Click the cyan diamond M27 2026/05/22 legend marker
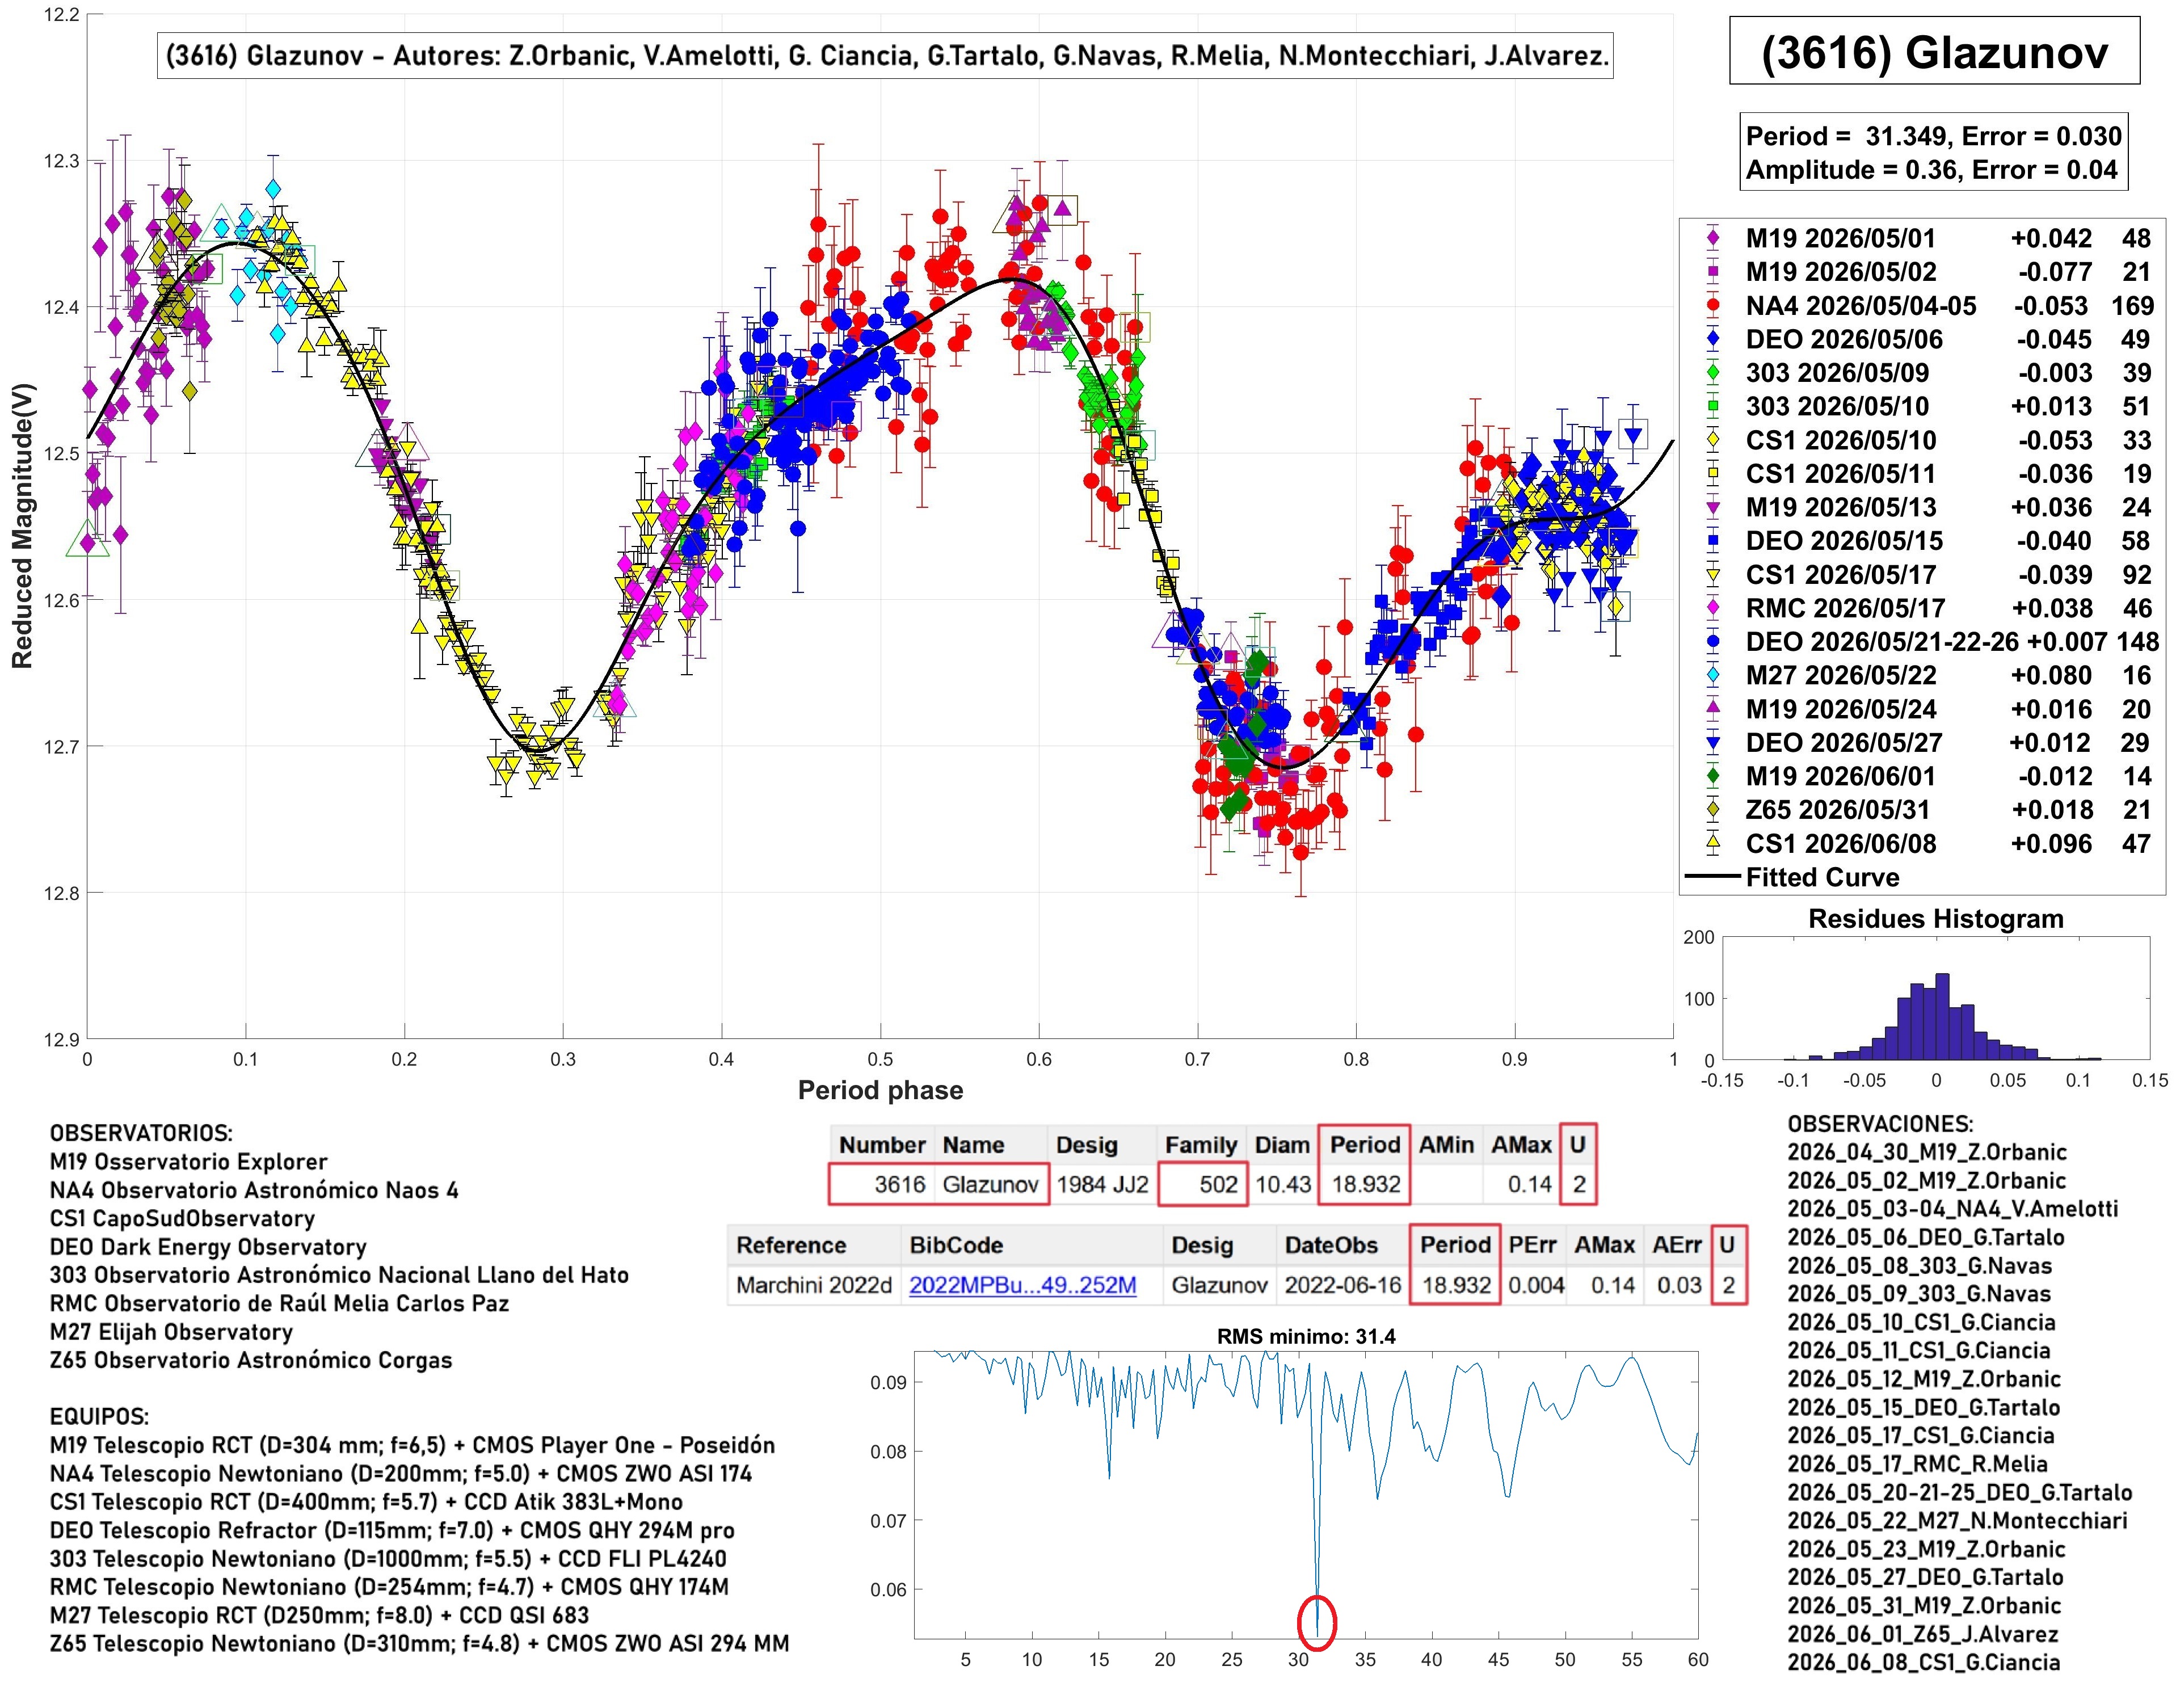2176x1708 pixels. (x=1713, y=675)
